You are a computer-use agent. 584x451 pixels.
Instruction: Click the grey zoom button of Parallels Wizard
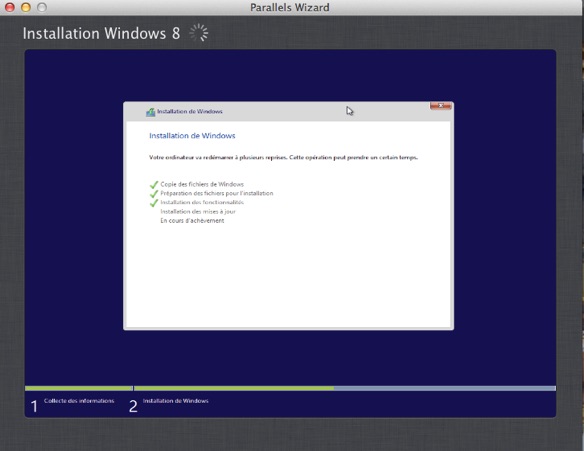click(x=42, y=7)
